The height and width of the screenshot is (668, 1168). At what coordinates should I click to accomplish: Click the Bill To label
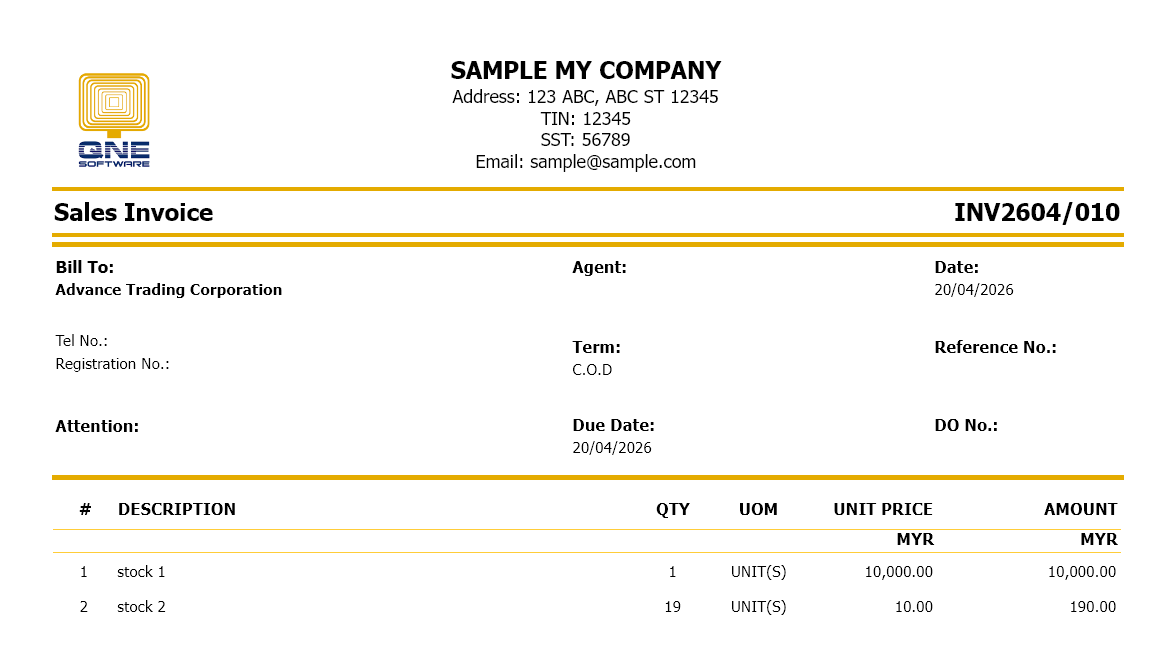[x=85, y=267]
